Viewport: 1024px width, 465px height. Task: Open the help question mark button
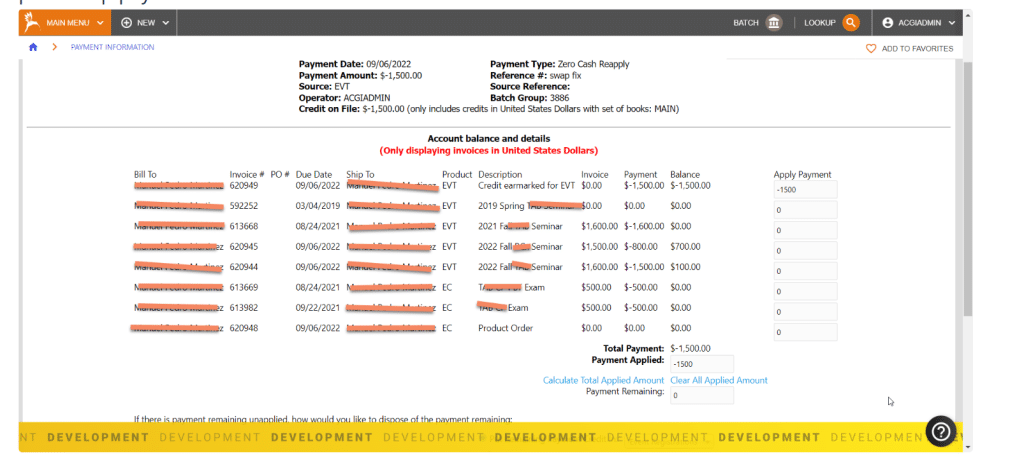pyautogui.click(x=941, y=431)
